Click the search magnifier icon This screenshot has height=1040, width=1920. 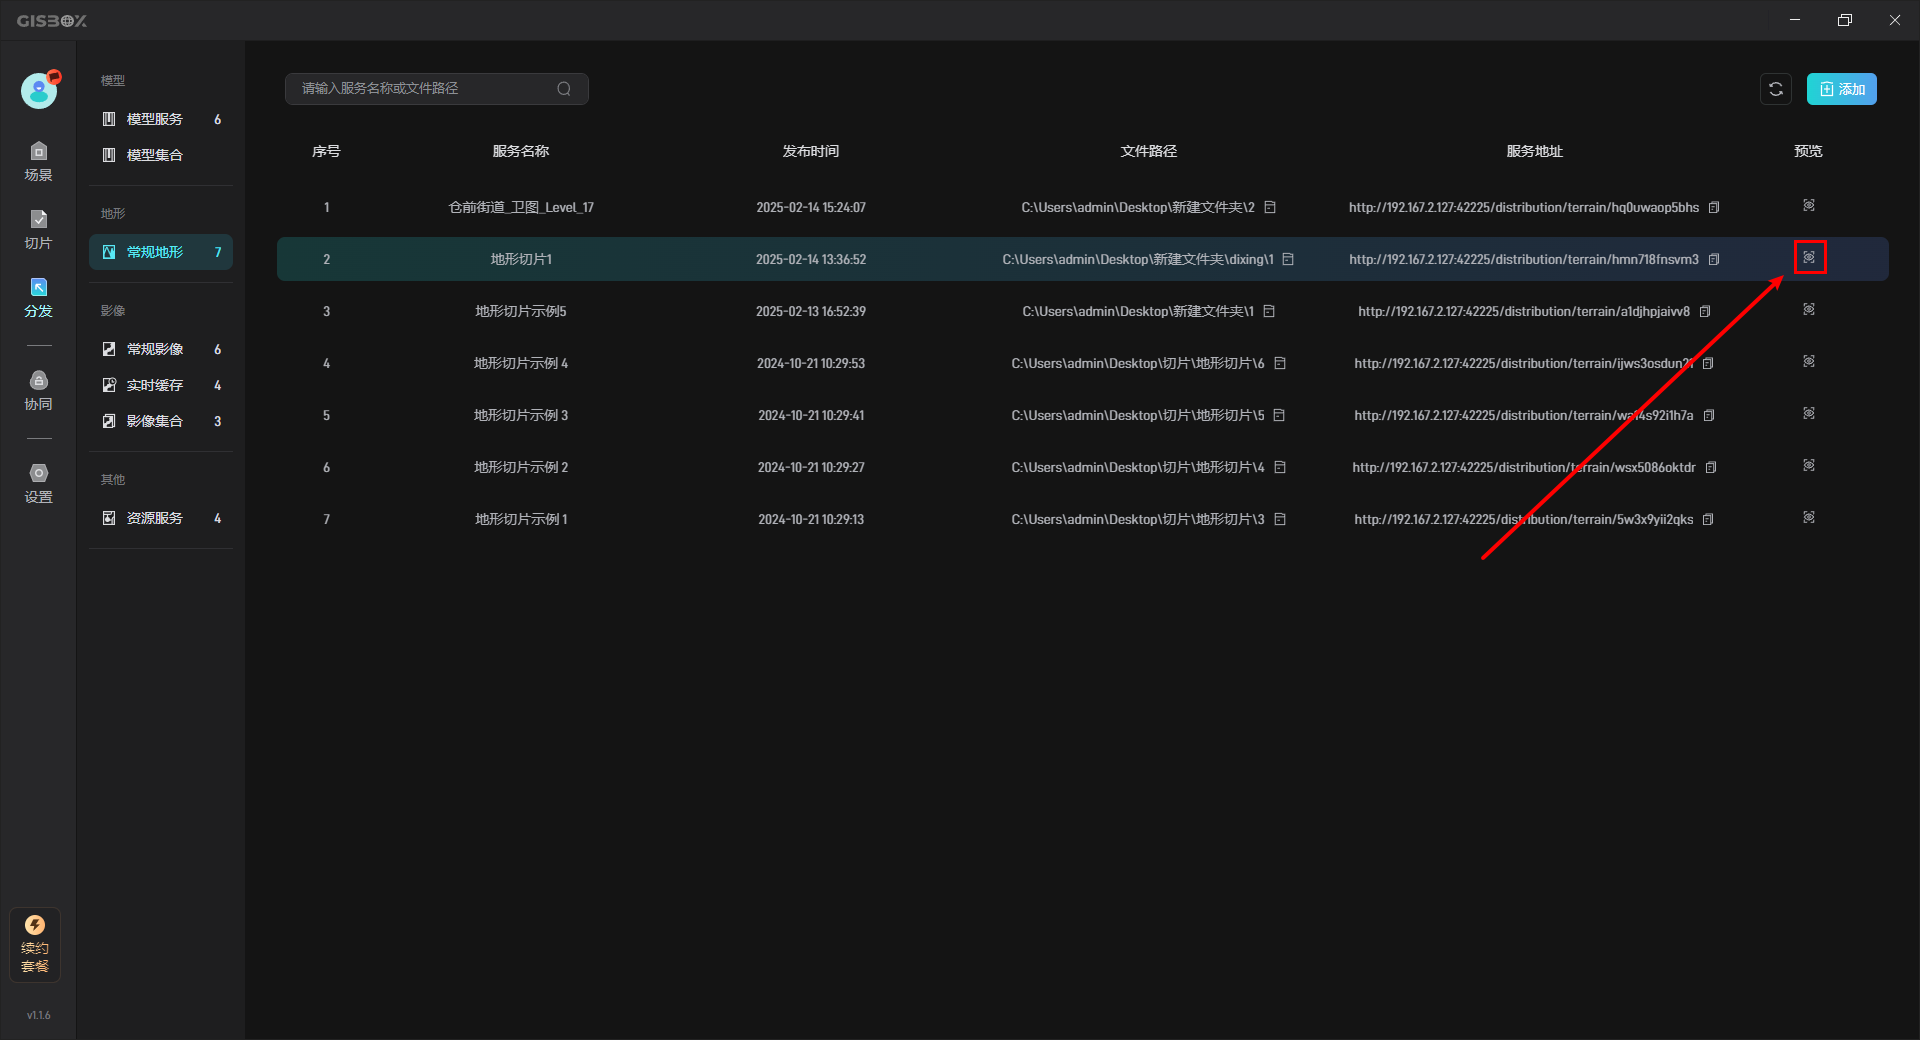tap(564, 89)
